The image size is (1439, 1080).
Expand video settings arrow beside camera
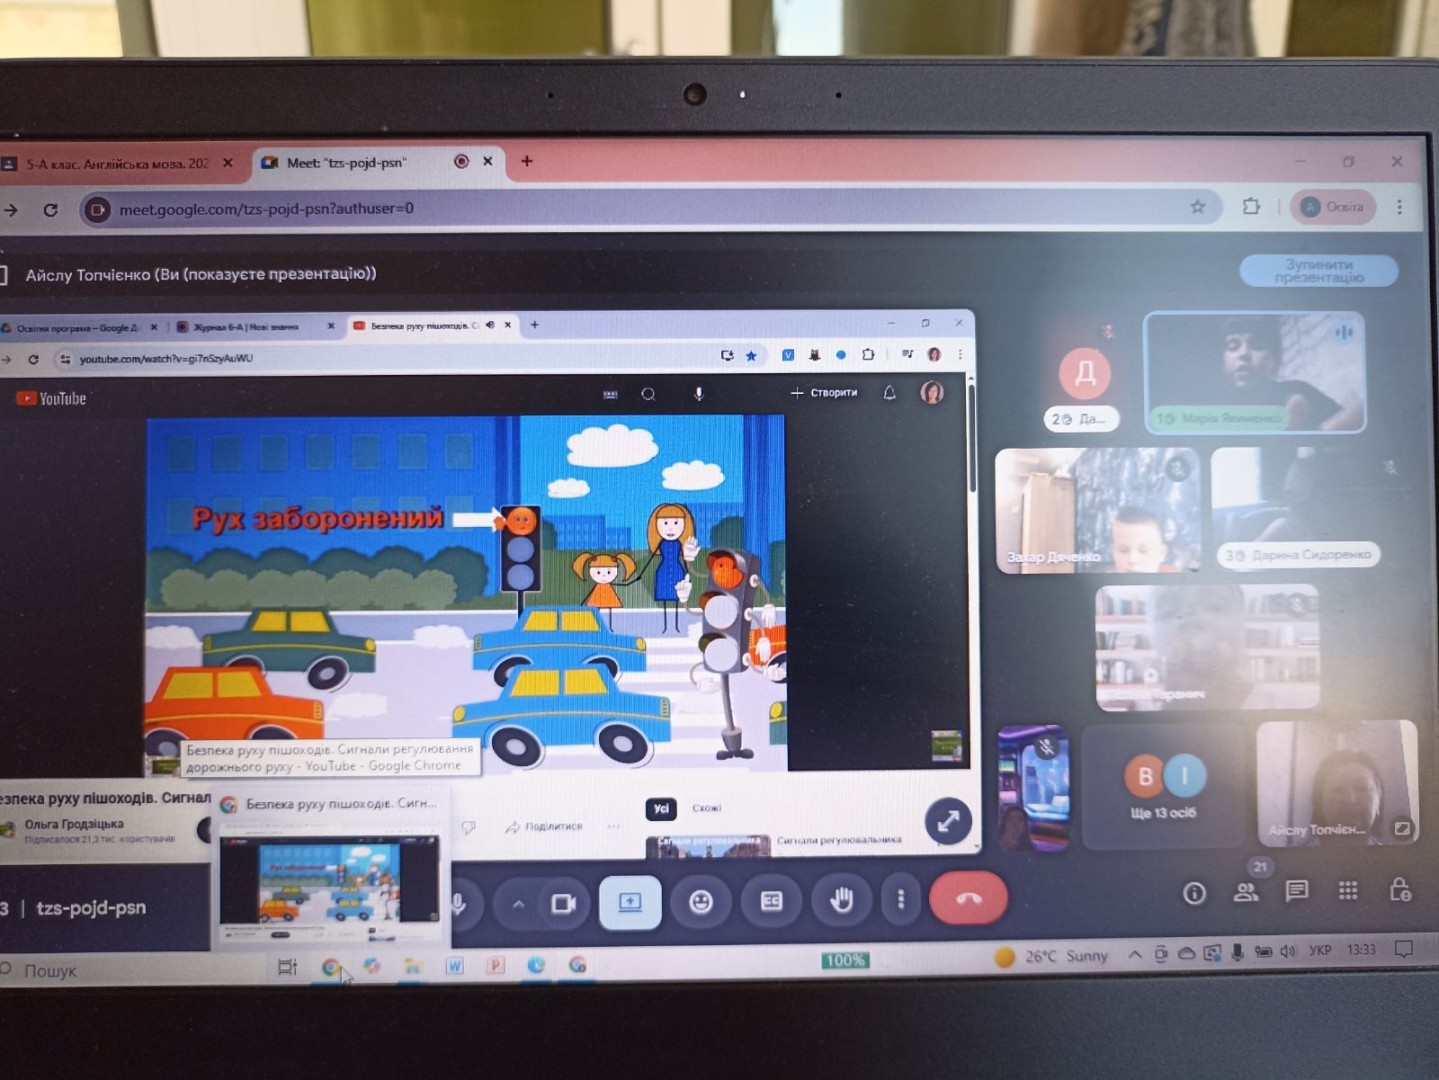tap(518, 904)
